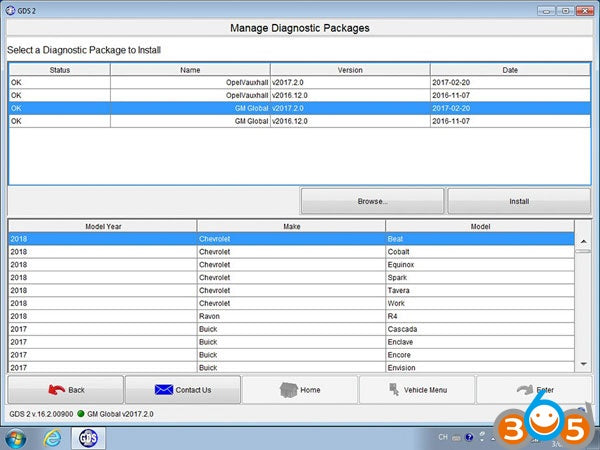Viewport: 600px width, 450px height.
Task: Click the Make column header
Action: coord(292,226)
